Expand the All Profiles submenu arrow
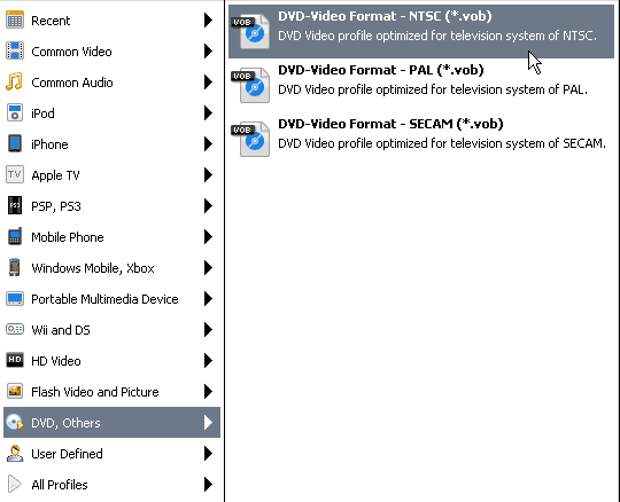This screenshot has width=620, height=502. click(208, 485)
